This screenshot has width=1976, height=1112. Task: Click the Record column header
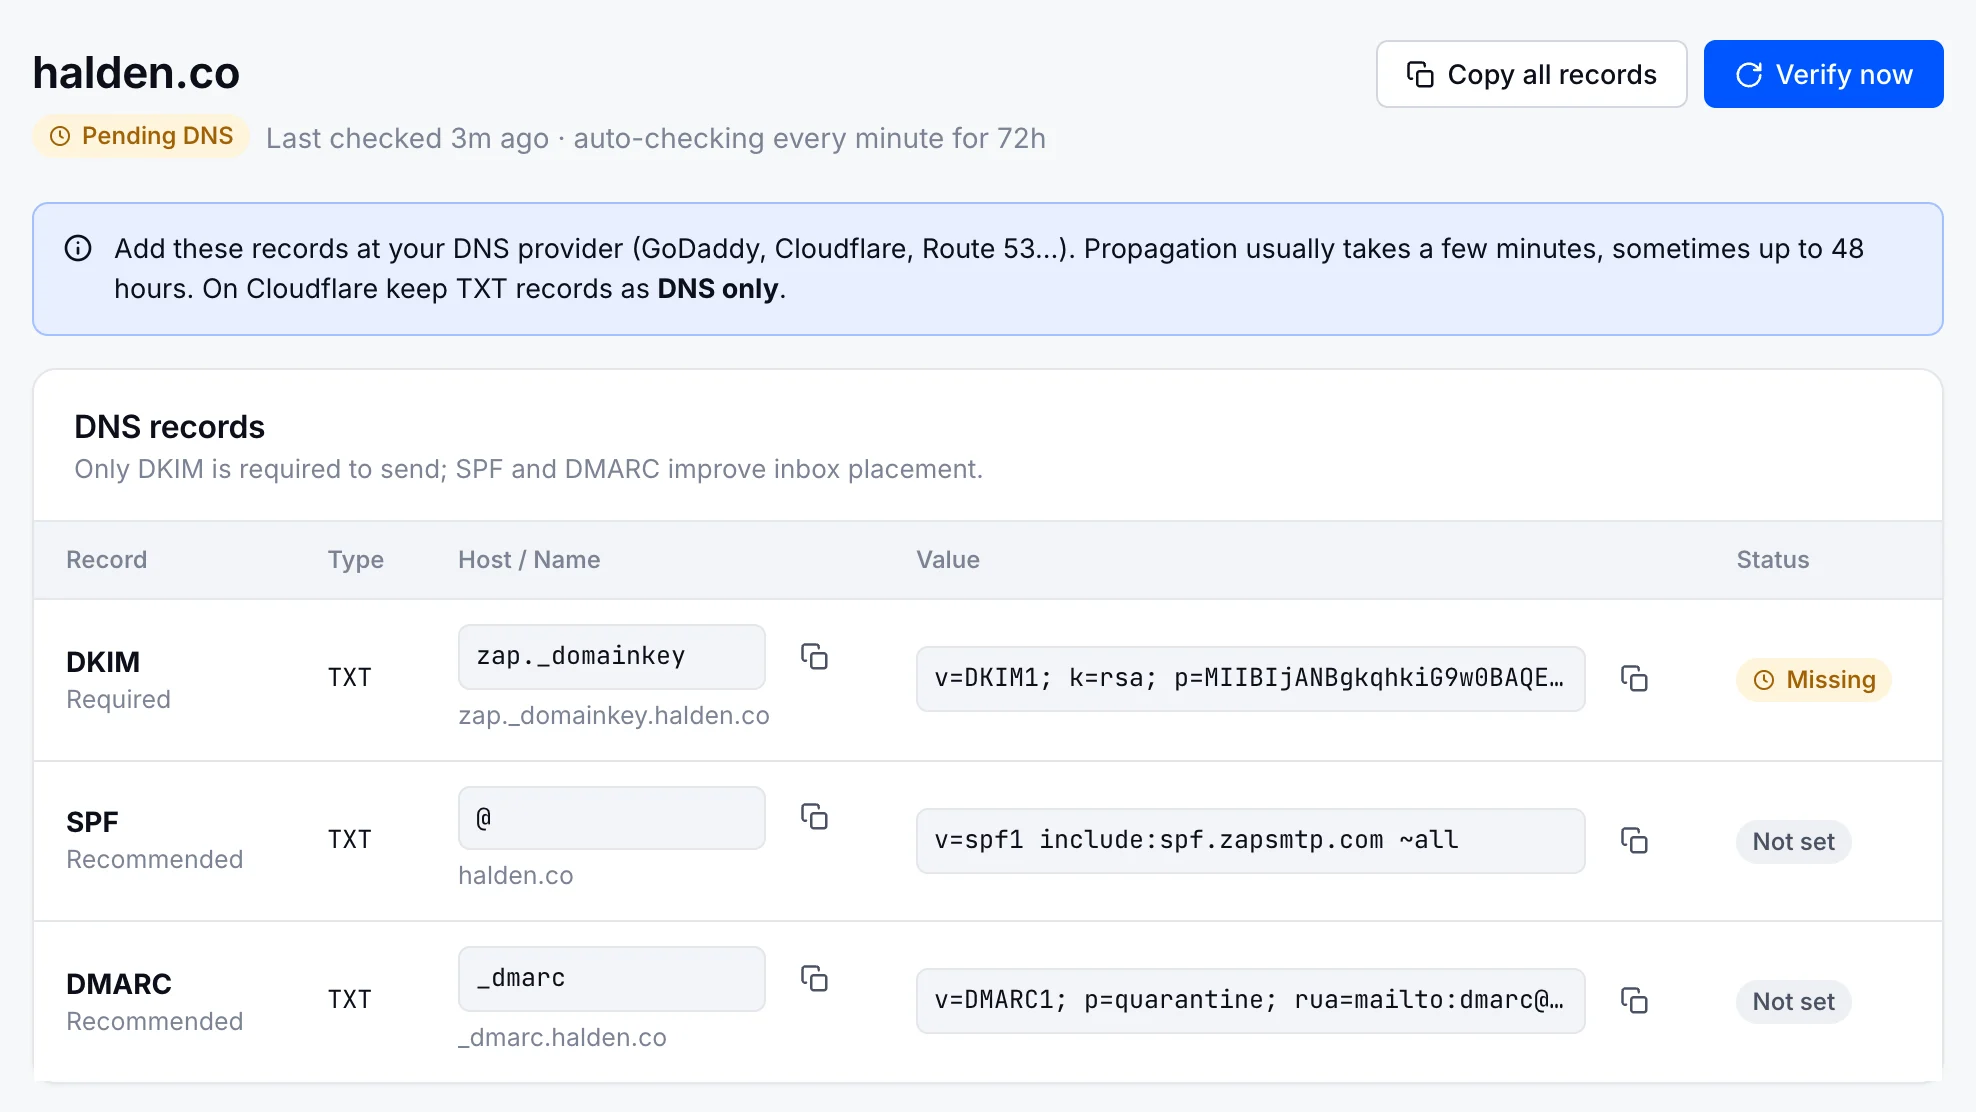(x=107, y=560)
